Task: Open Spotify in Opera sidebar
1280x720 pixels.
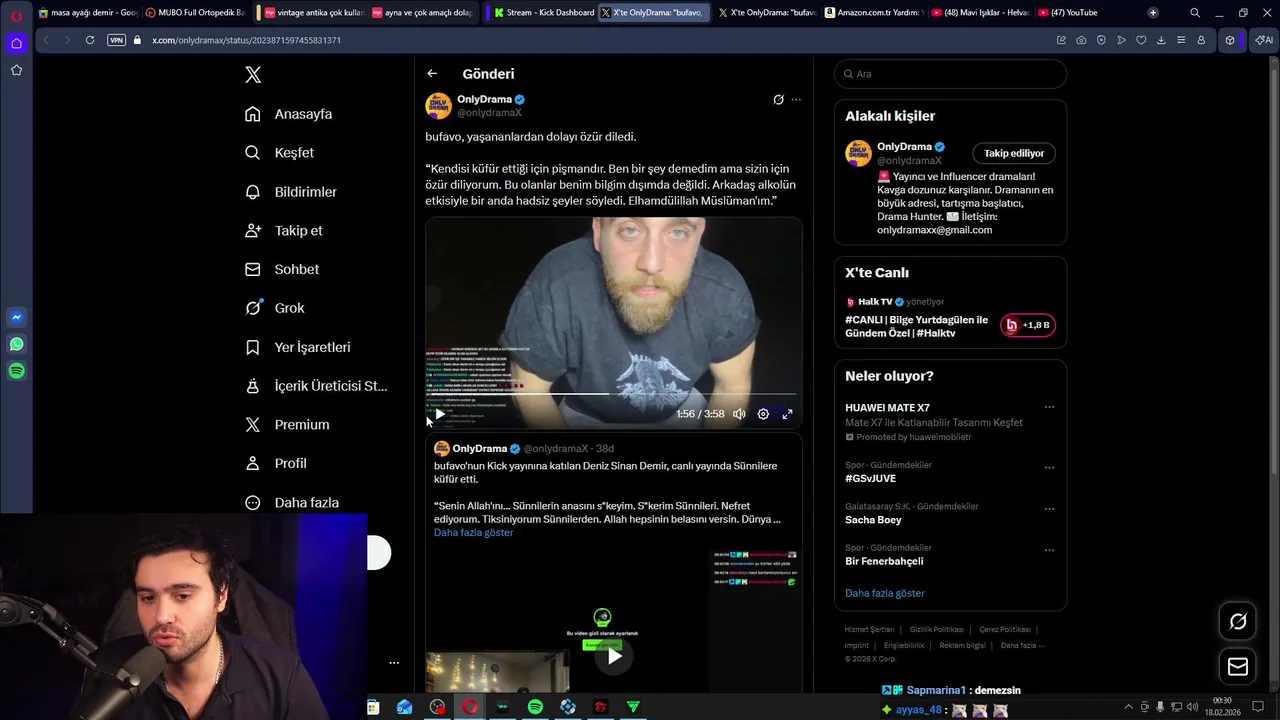Action: [x=16, y=371]
